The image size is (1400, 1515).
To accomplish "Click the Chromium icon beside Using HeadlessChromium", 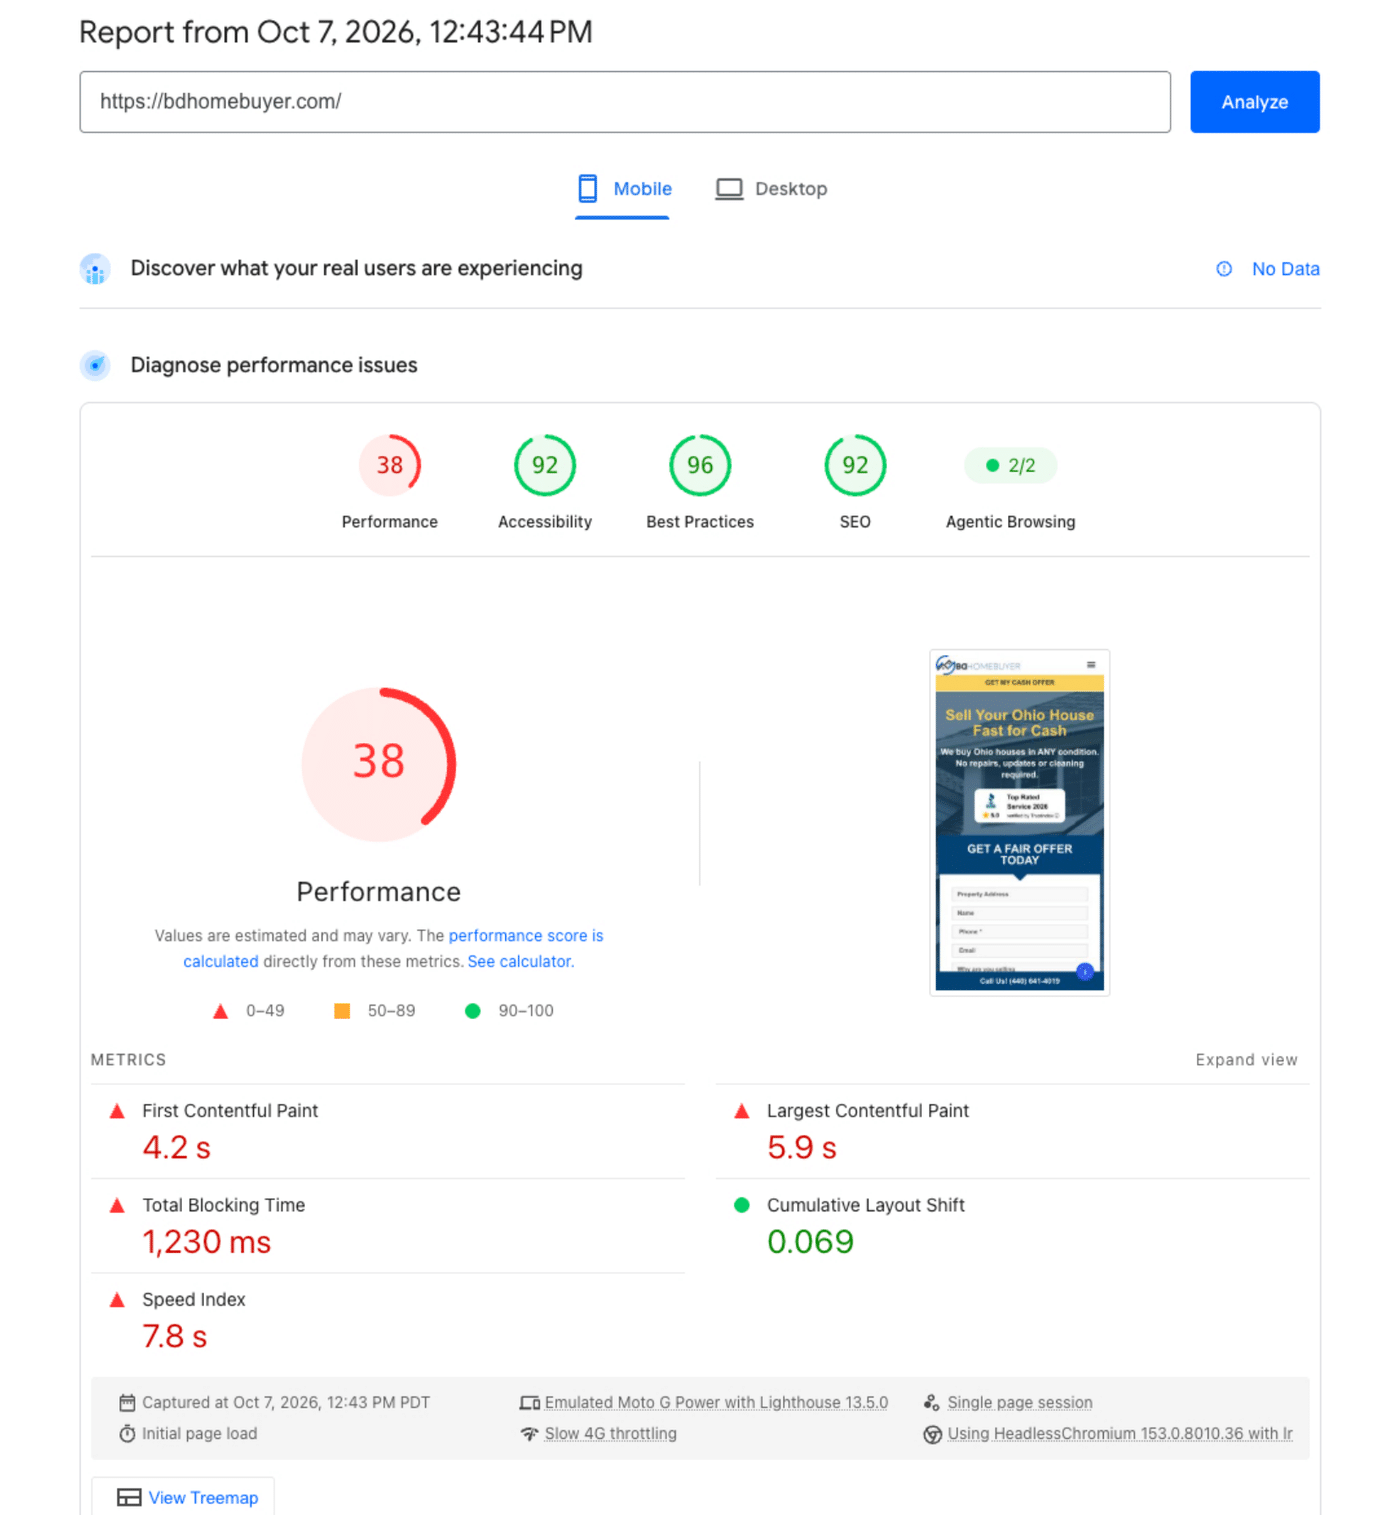I will pos(932,1434).
